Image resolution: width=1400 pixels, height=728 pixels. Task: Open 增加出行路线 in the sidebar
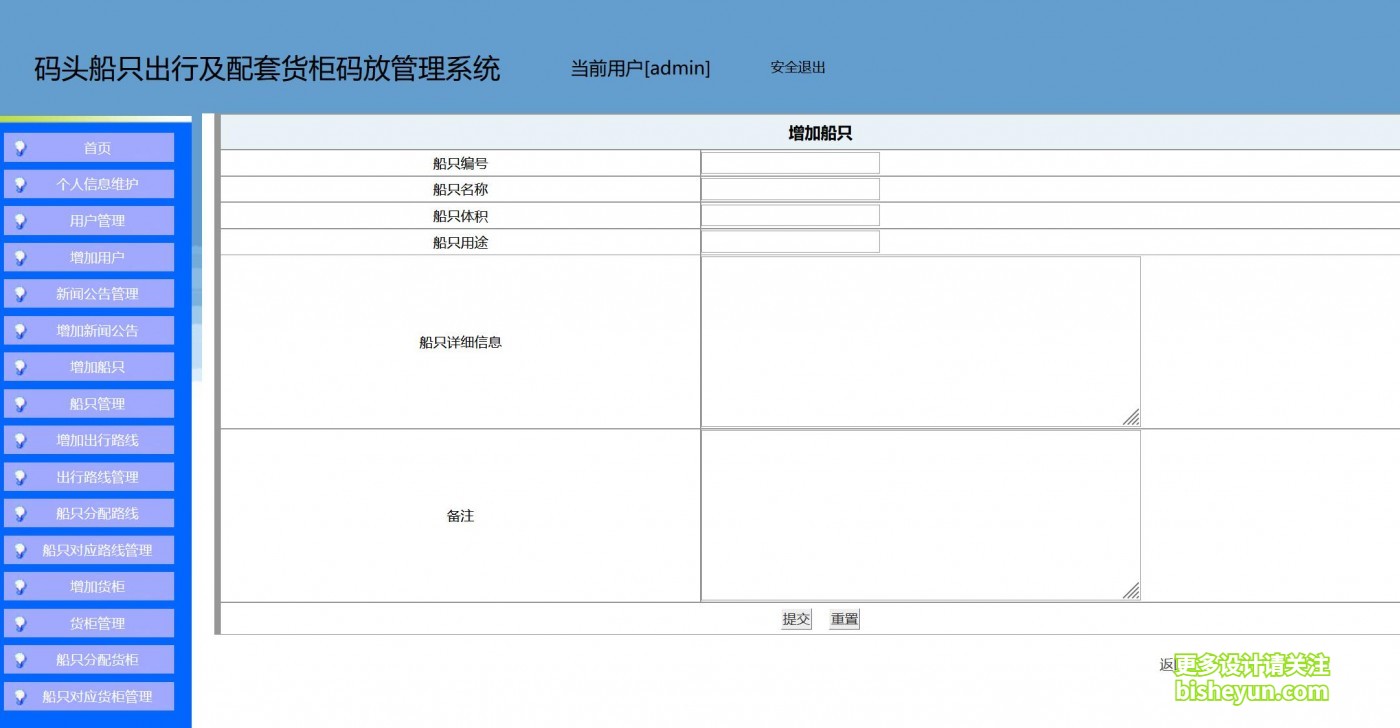coord(97,440)
